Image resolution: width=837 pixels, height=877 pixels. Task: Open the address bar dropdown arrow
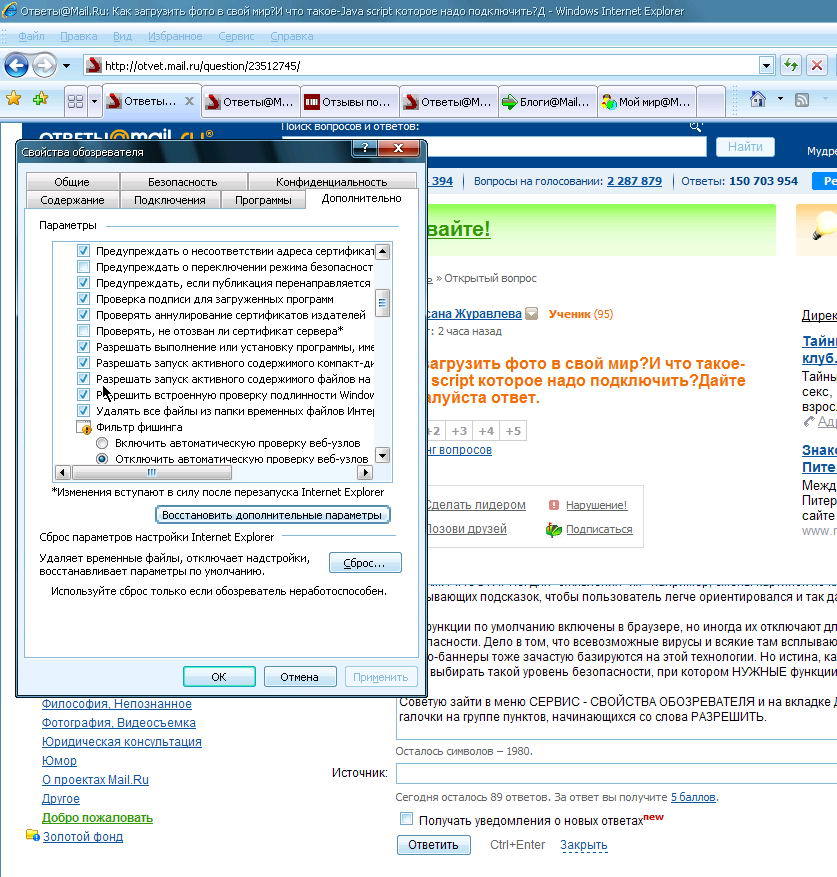click(767, 66)
